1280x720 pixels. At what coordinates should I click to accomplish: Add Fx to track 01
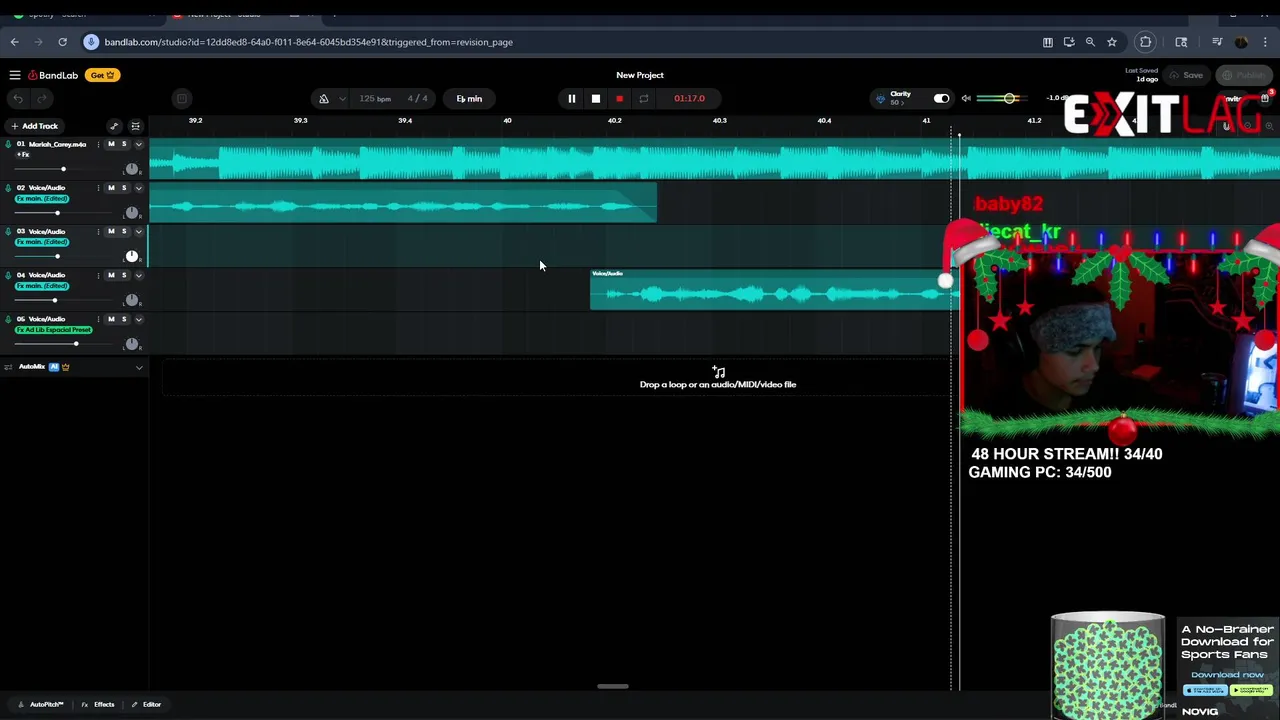23,155
